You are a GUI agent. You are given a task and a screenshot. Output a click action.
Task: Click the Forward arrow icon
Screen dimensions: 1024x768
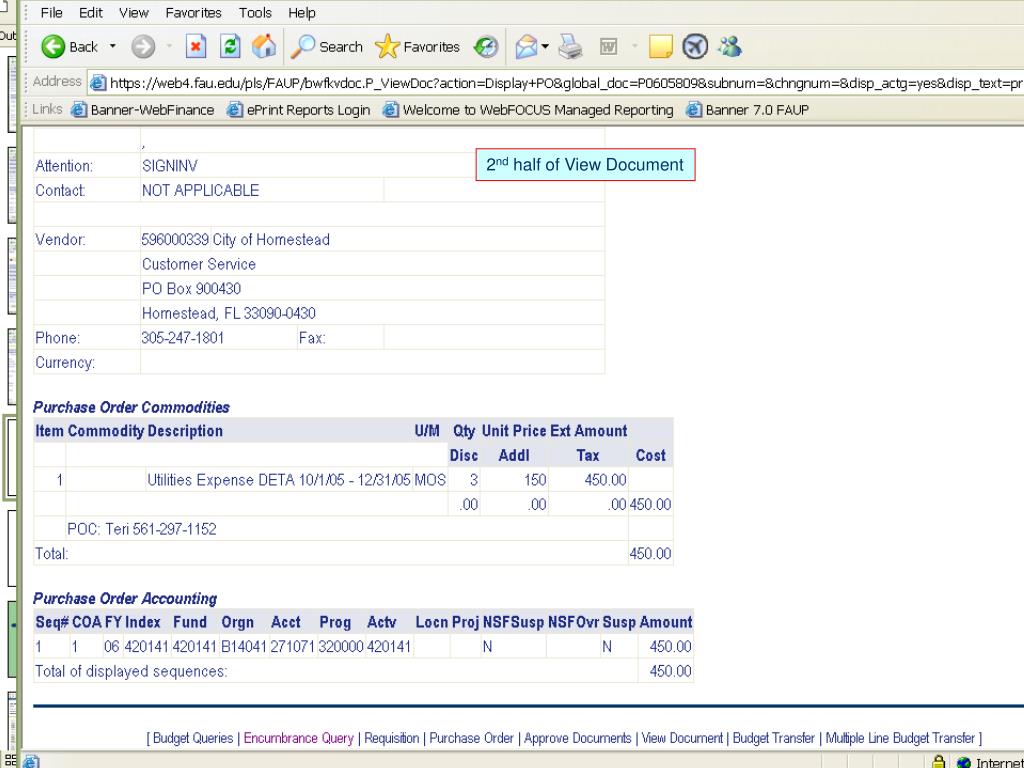pyautogui.click(x=143, y=47)
